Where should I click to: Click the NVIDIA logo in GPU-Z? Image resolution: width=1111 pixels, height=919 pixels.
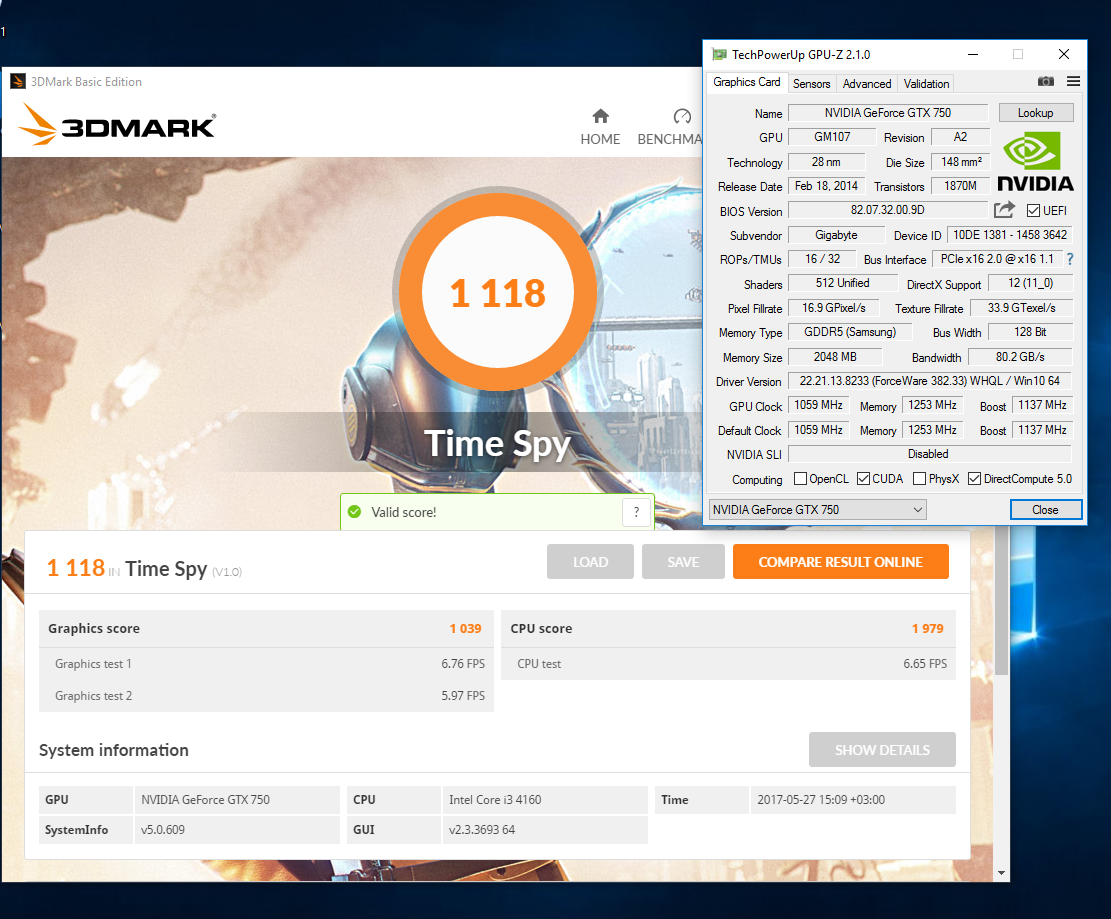(x=1035, y=162)
